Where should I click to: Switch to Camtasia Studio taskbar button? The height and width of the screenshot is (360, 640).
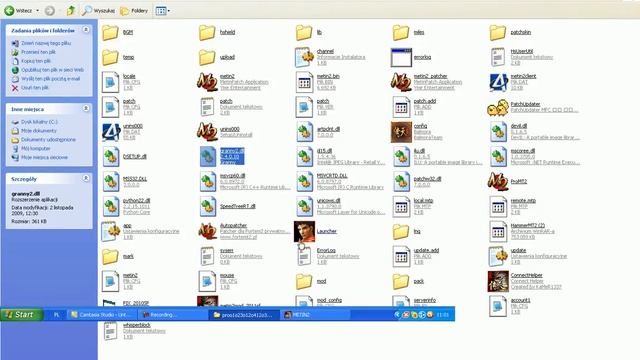point(100,315)
